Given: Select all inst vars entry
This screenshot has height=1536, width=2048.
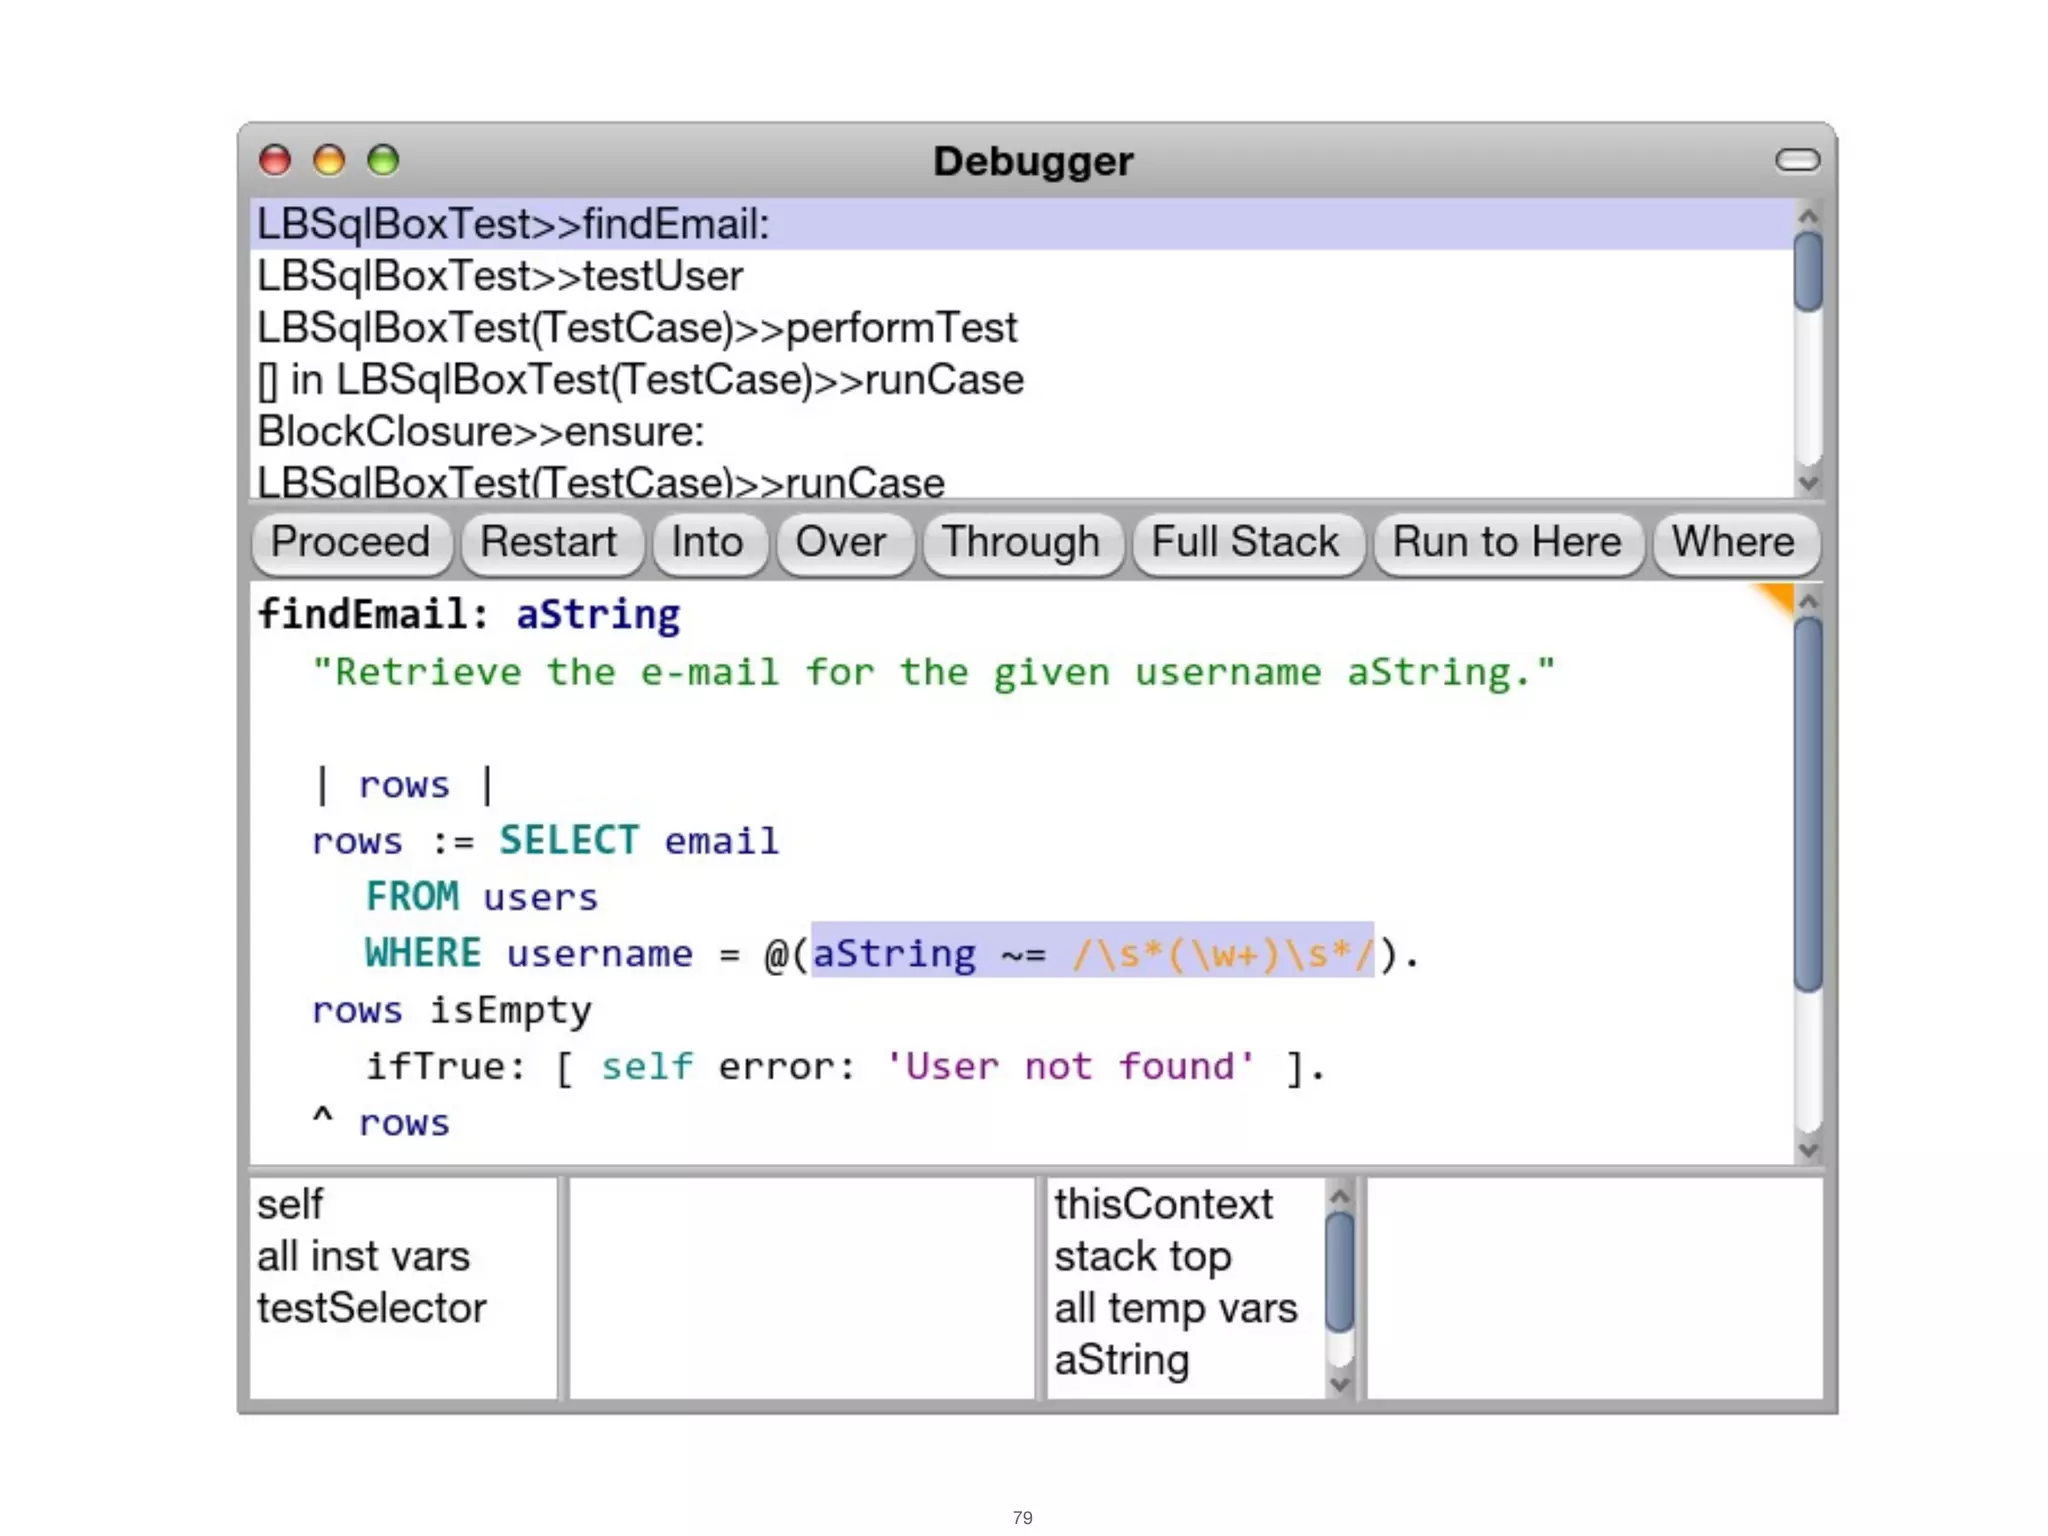Looking at the screenshot, I should click(363, 1256).
